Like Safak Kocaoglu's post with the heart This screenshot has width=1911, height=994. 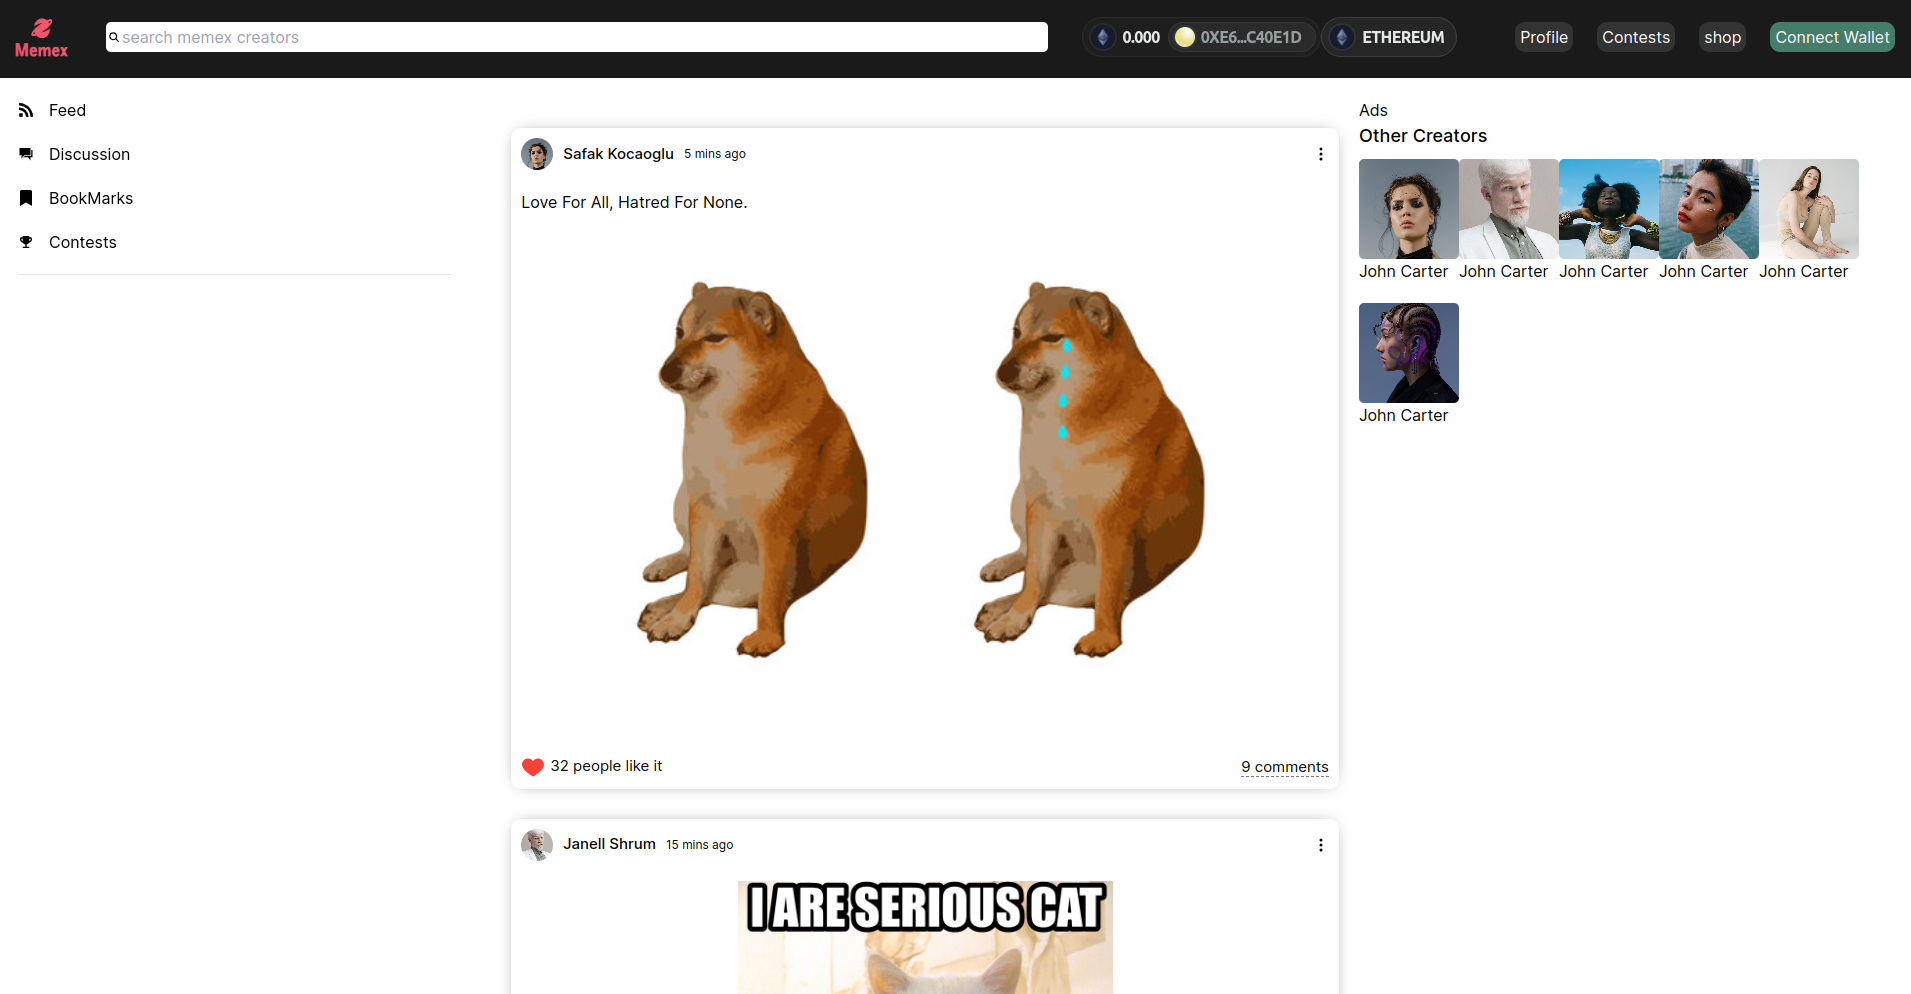point(532,766)
